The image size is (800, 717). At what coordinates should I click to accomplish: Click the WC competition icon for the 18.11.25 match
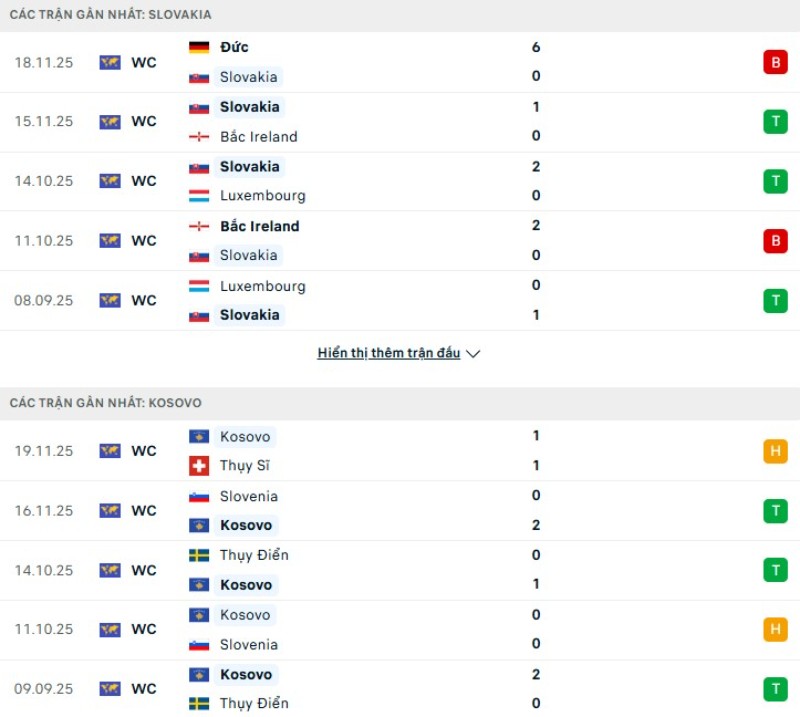pos(110,62)
